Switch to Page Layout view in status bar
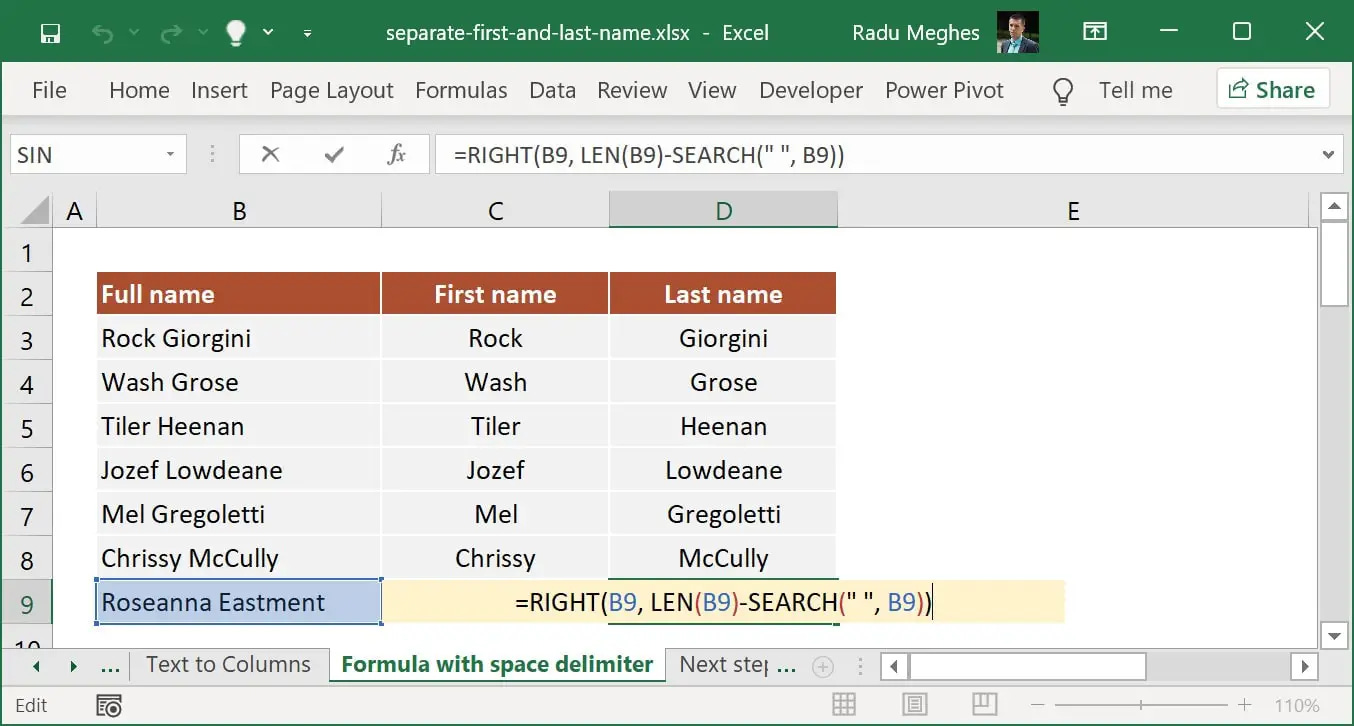The image size is (1354, 726). [915, 705]
